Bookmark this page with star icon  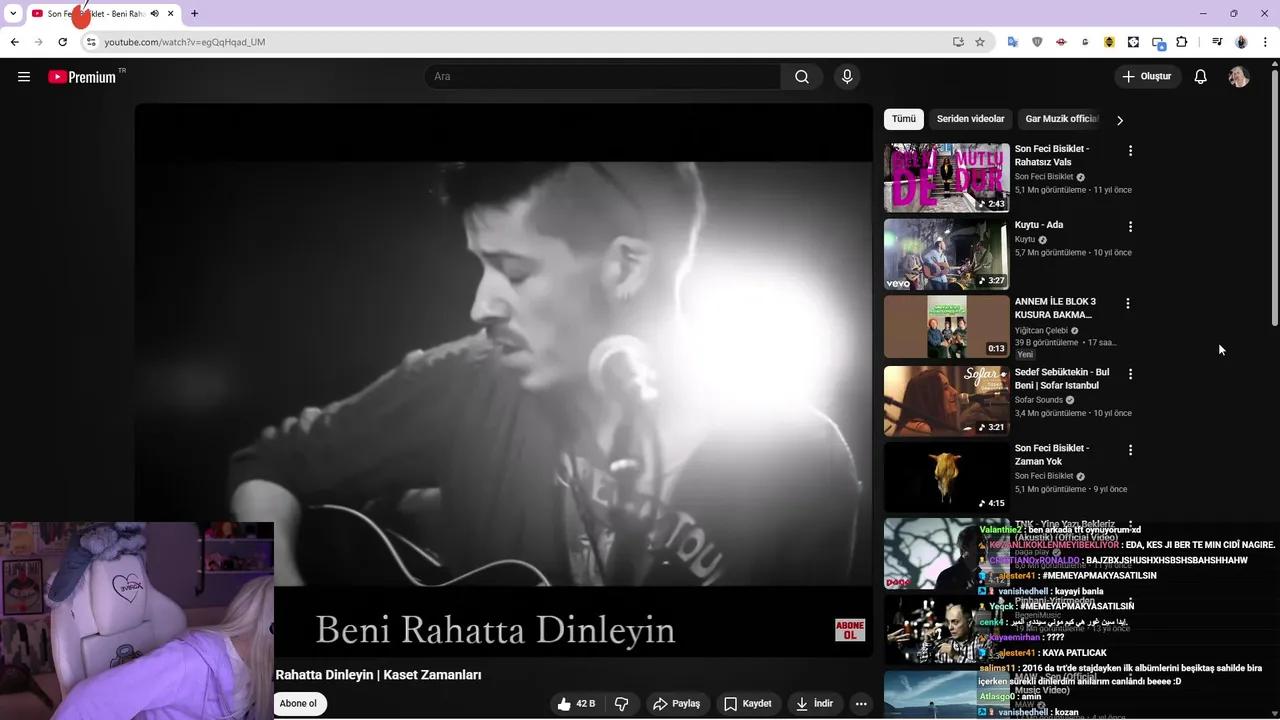coord(980,42)
